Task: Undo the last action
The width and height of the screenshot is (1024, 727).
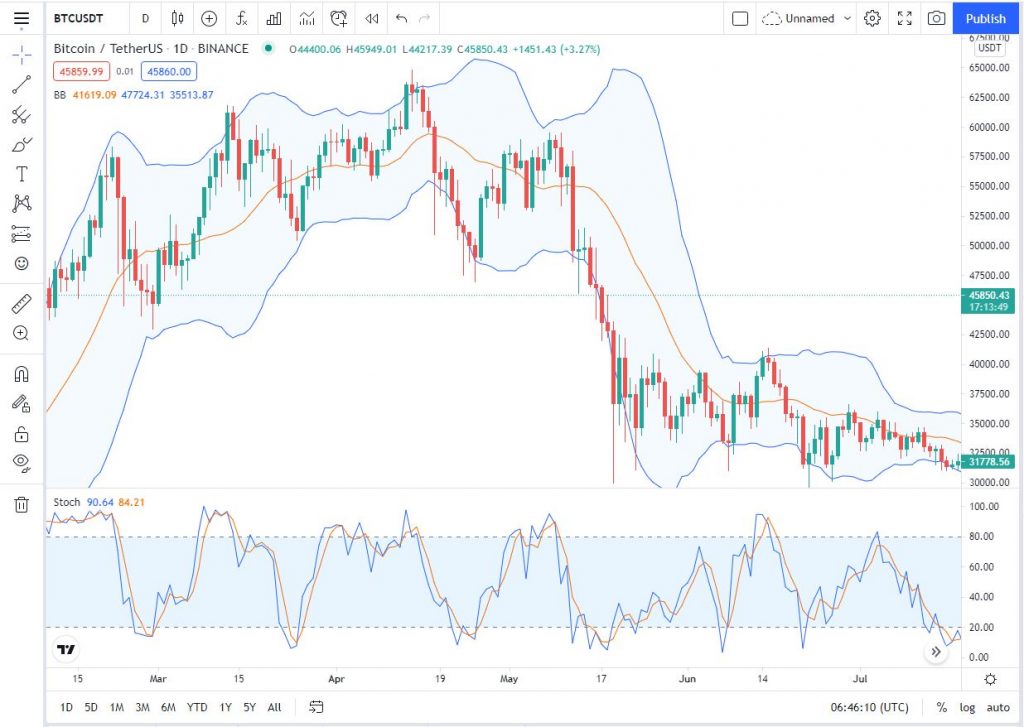Action: click(402, 18)
